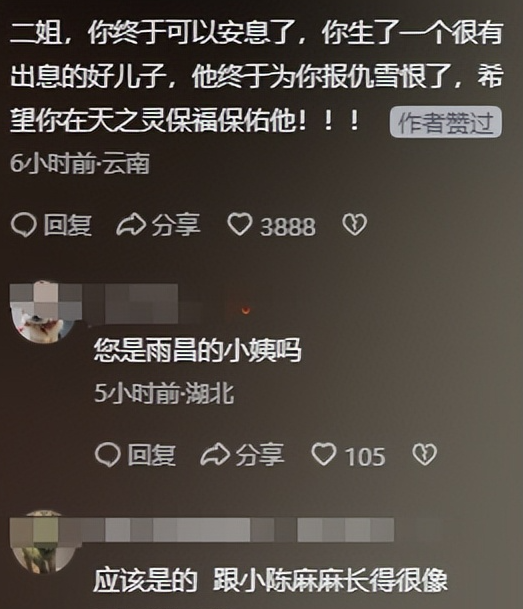Tap the 6小时前·云南 timestamp
This screenshot has width=523, height=609.
tap(80, 163)
